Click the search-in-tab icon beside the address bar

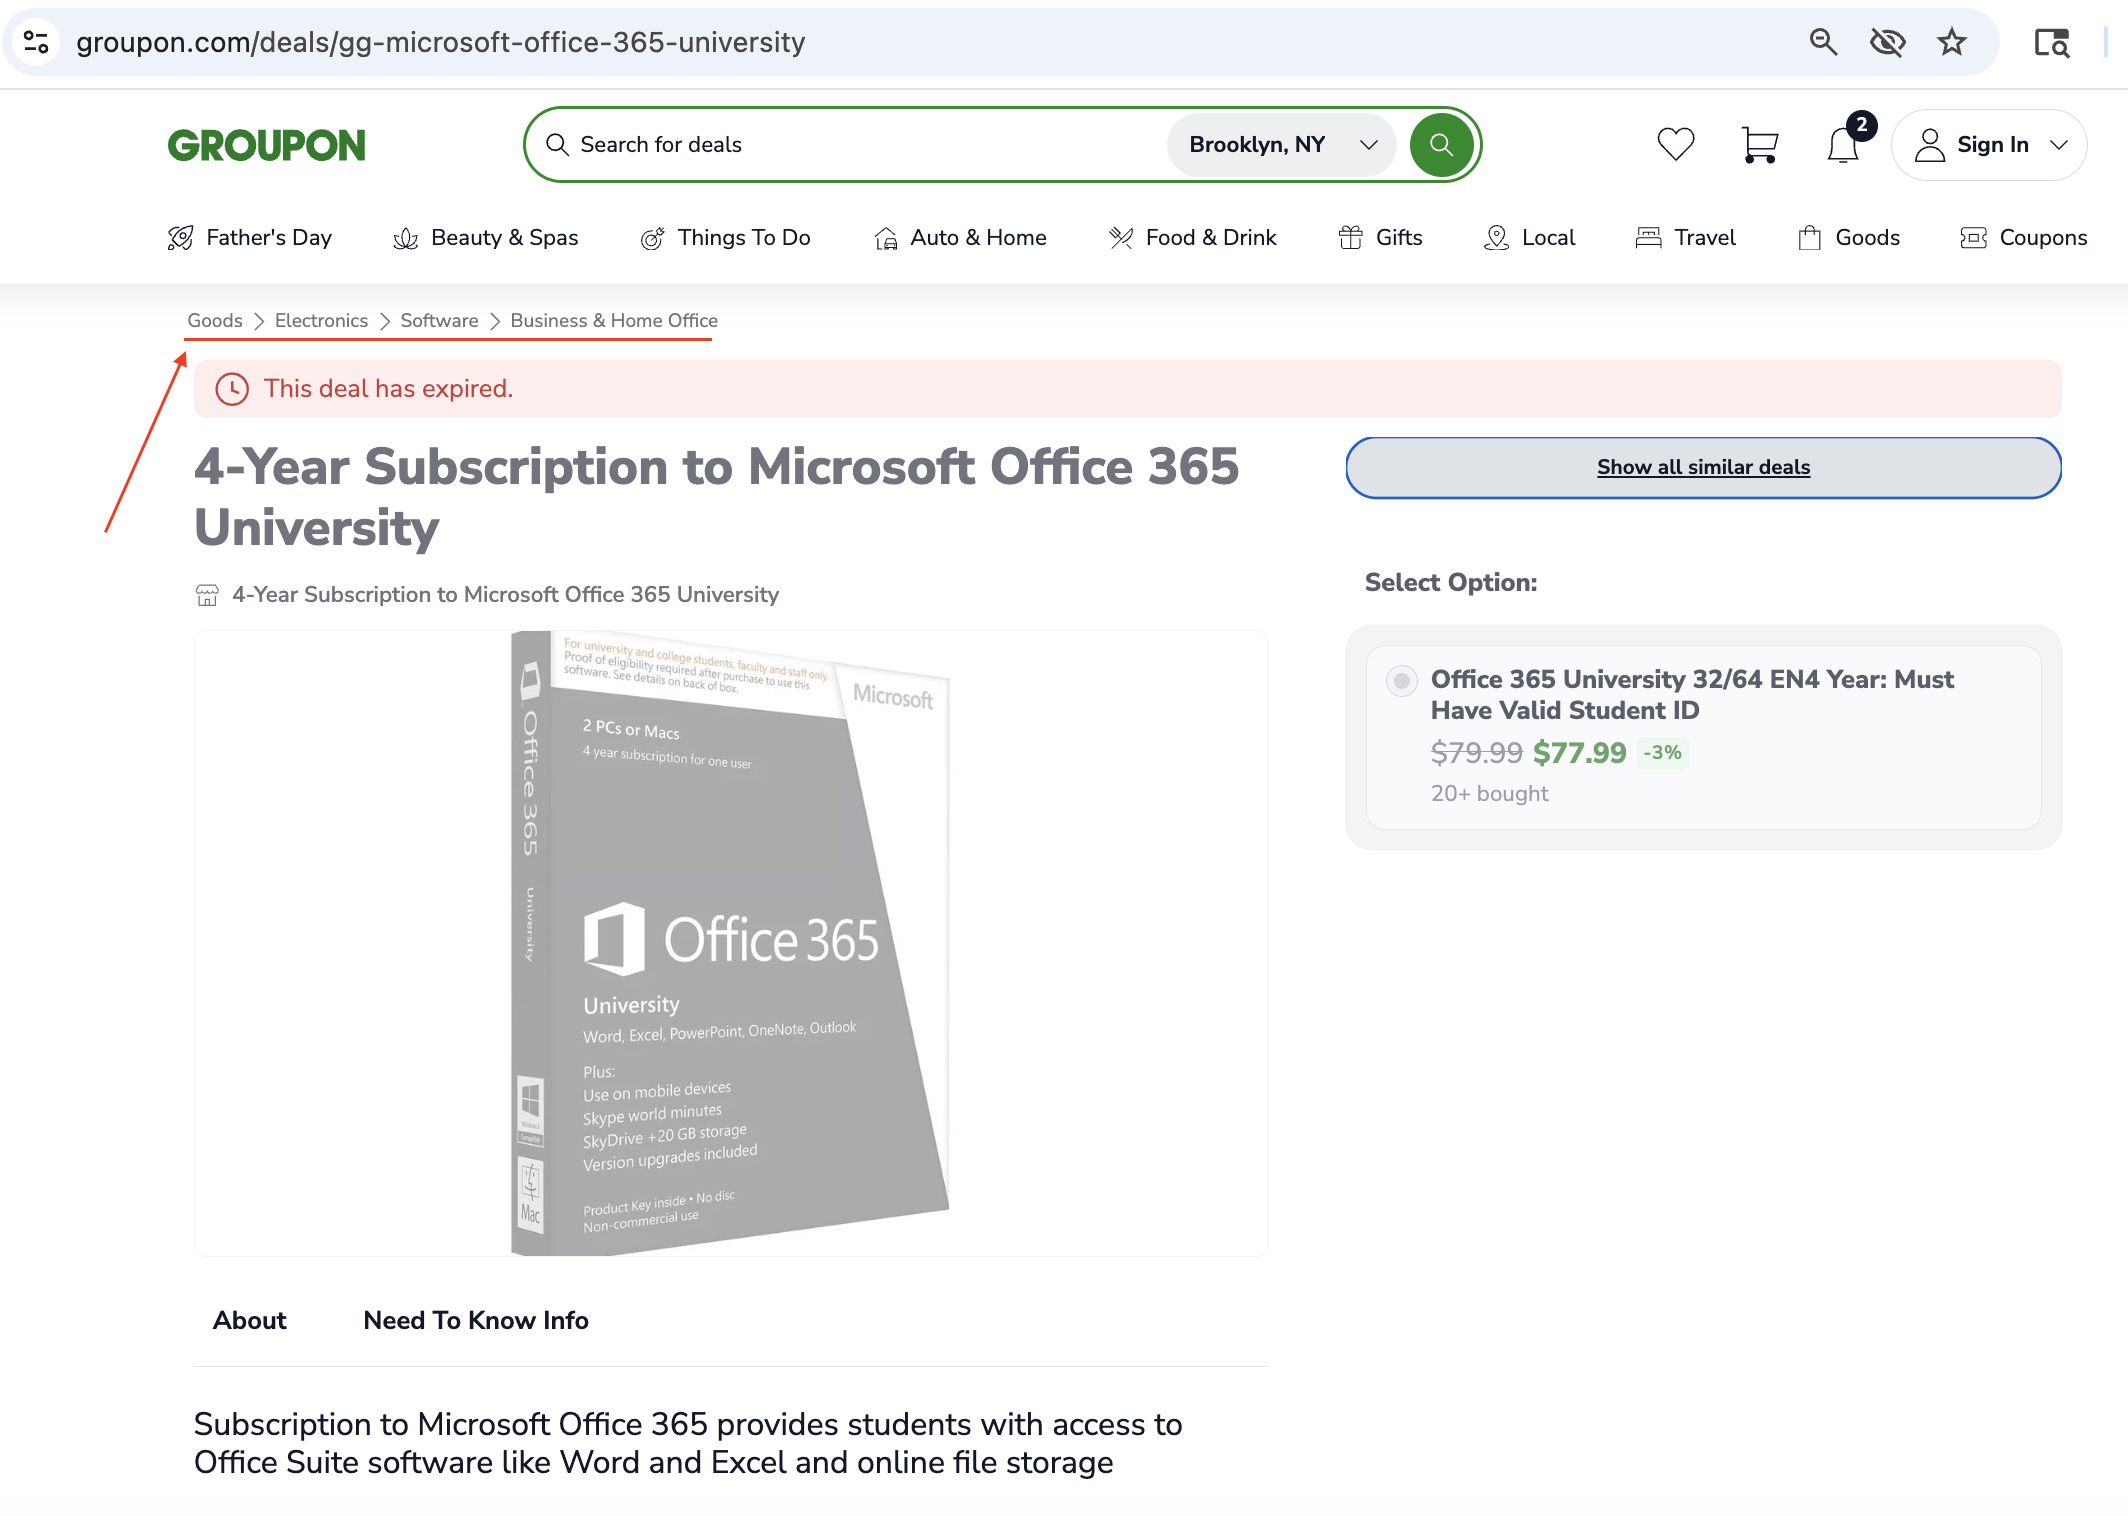(x=2051, y=42)
